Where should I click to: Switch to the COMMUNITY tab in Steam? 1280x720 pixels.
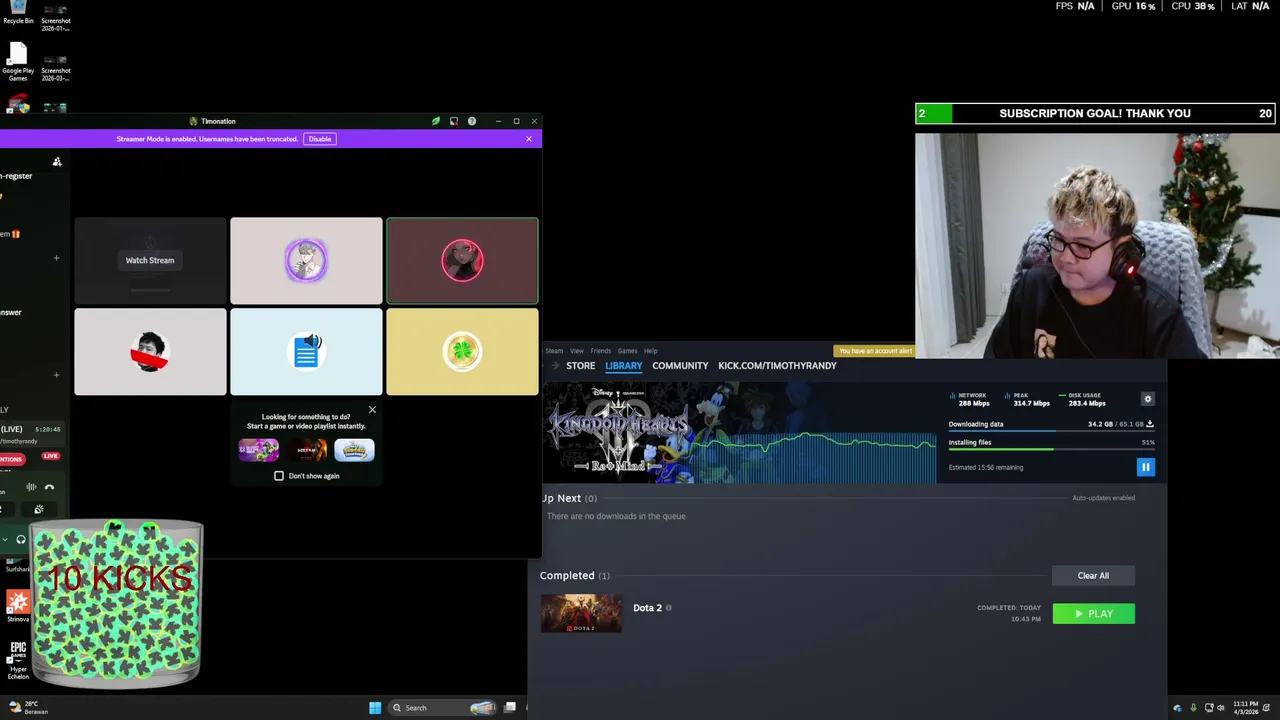680,366
